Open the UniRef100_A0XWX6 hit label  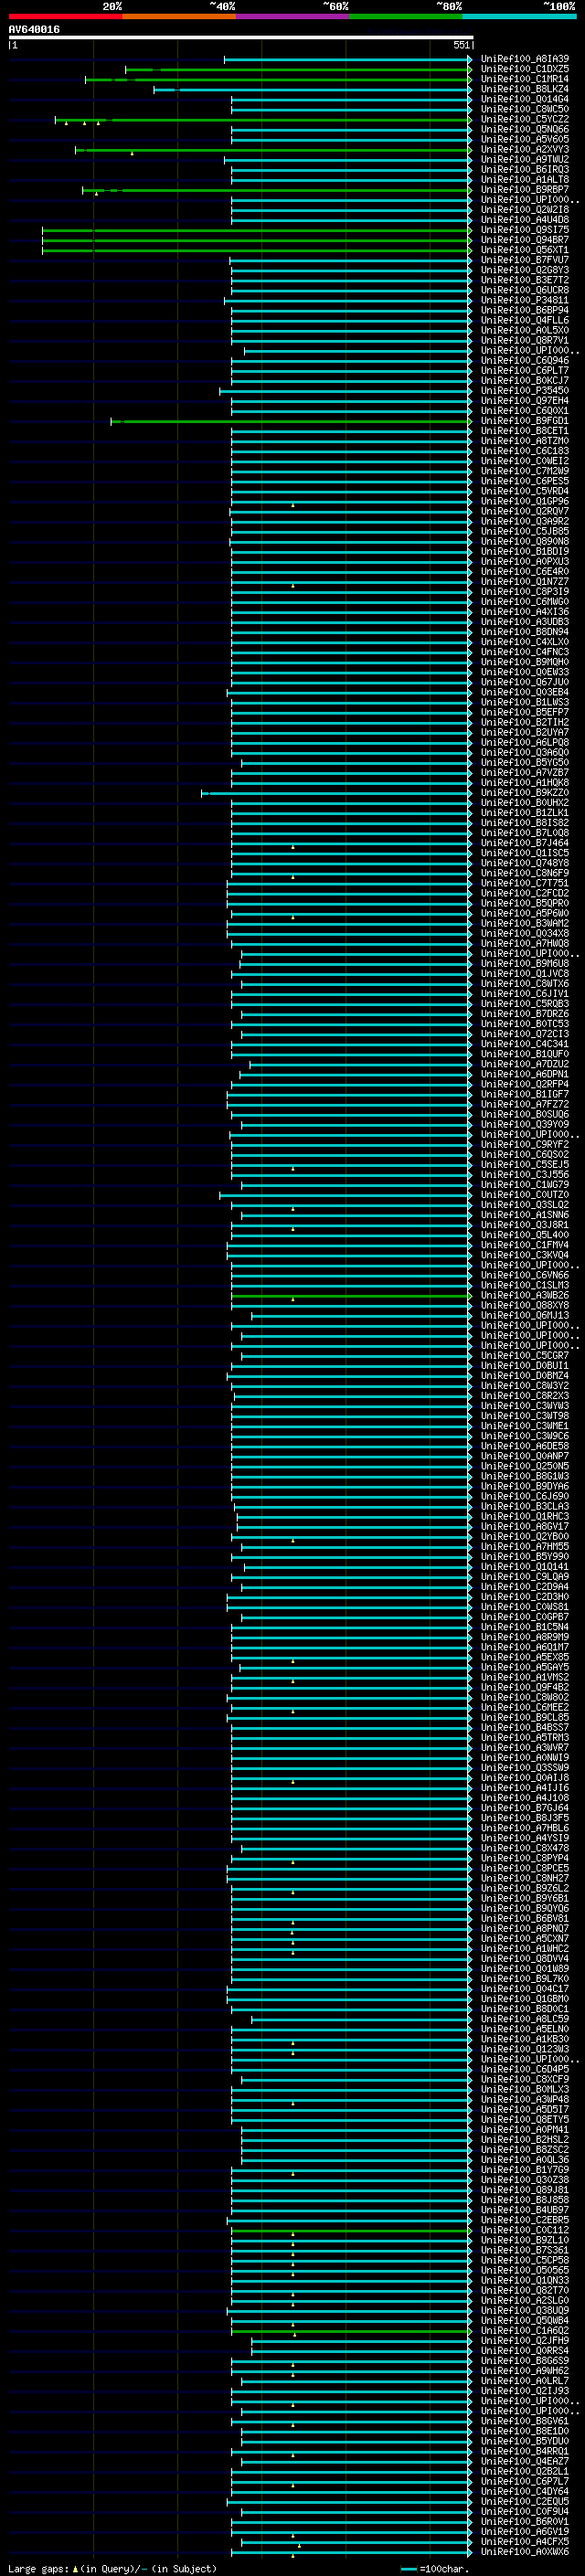pos(525,2552)
